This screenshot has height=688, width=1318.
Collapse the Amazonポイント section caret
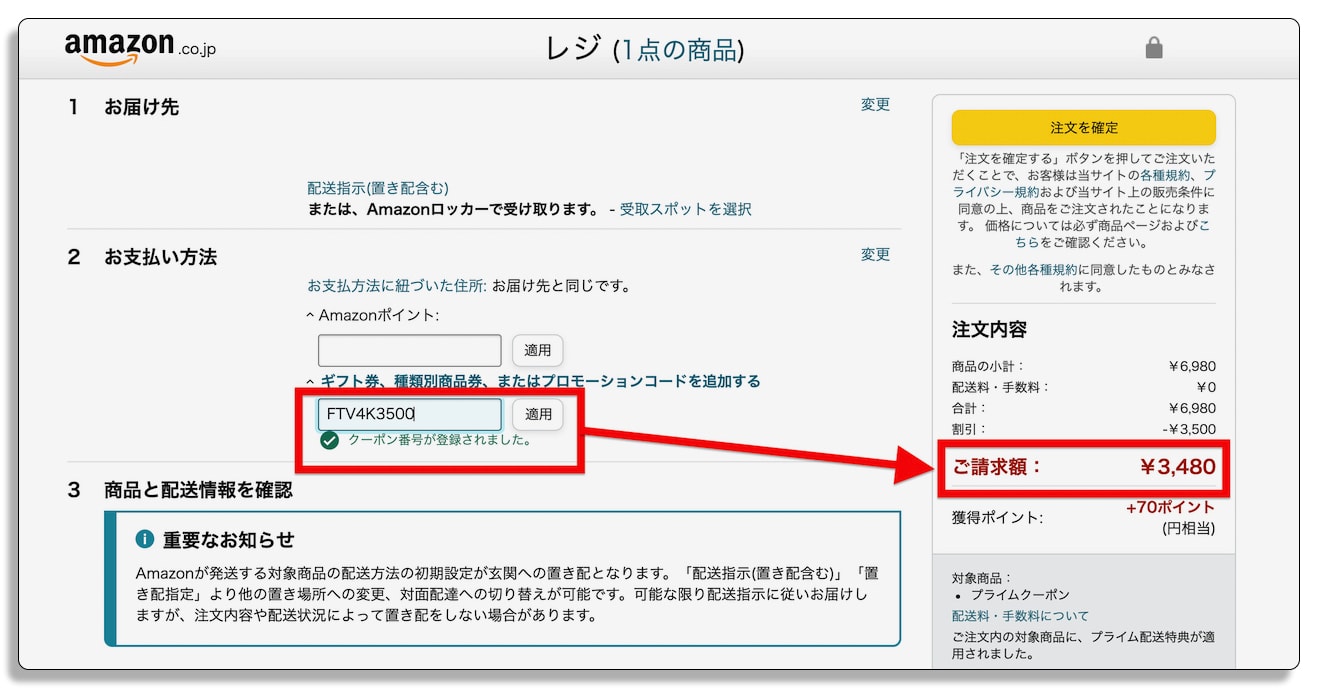click(x=311, y=316)
